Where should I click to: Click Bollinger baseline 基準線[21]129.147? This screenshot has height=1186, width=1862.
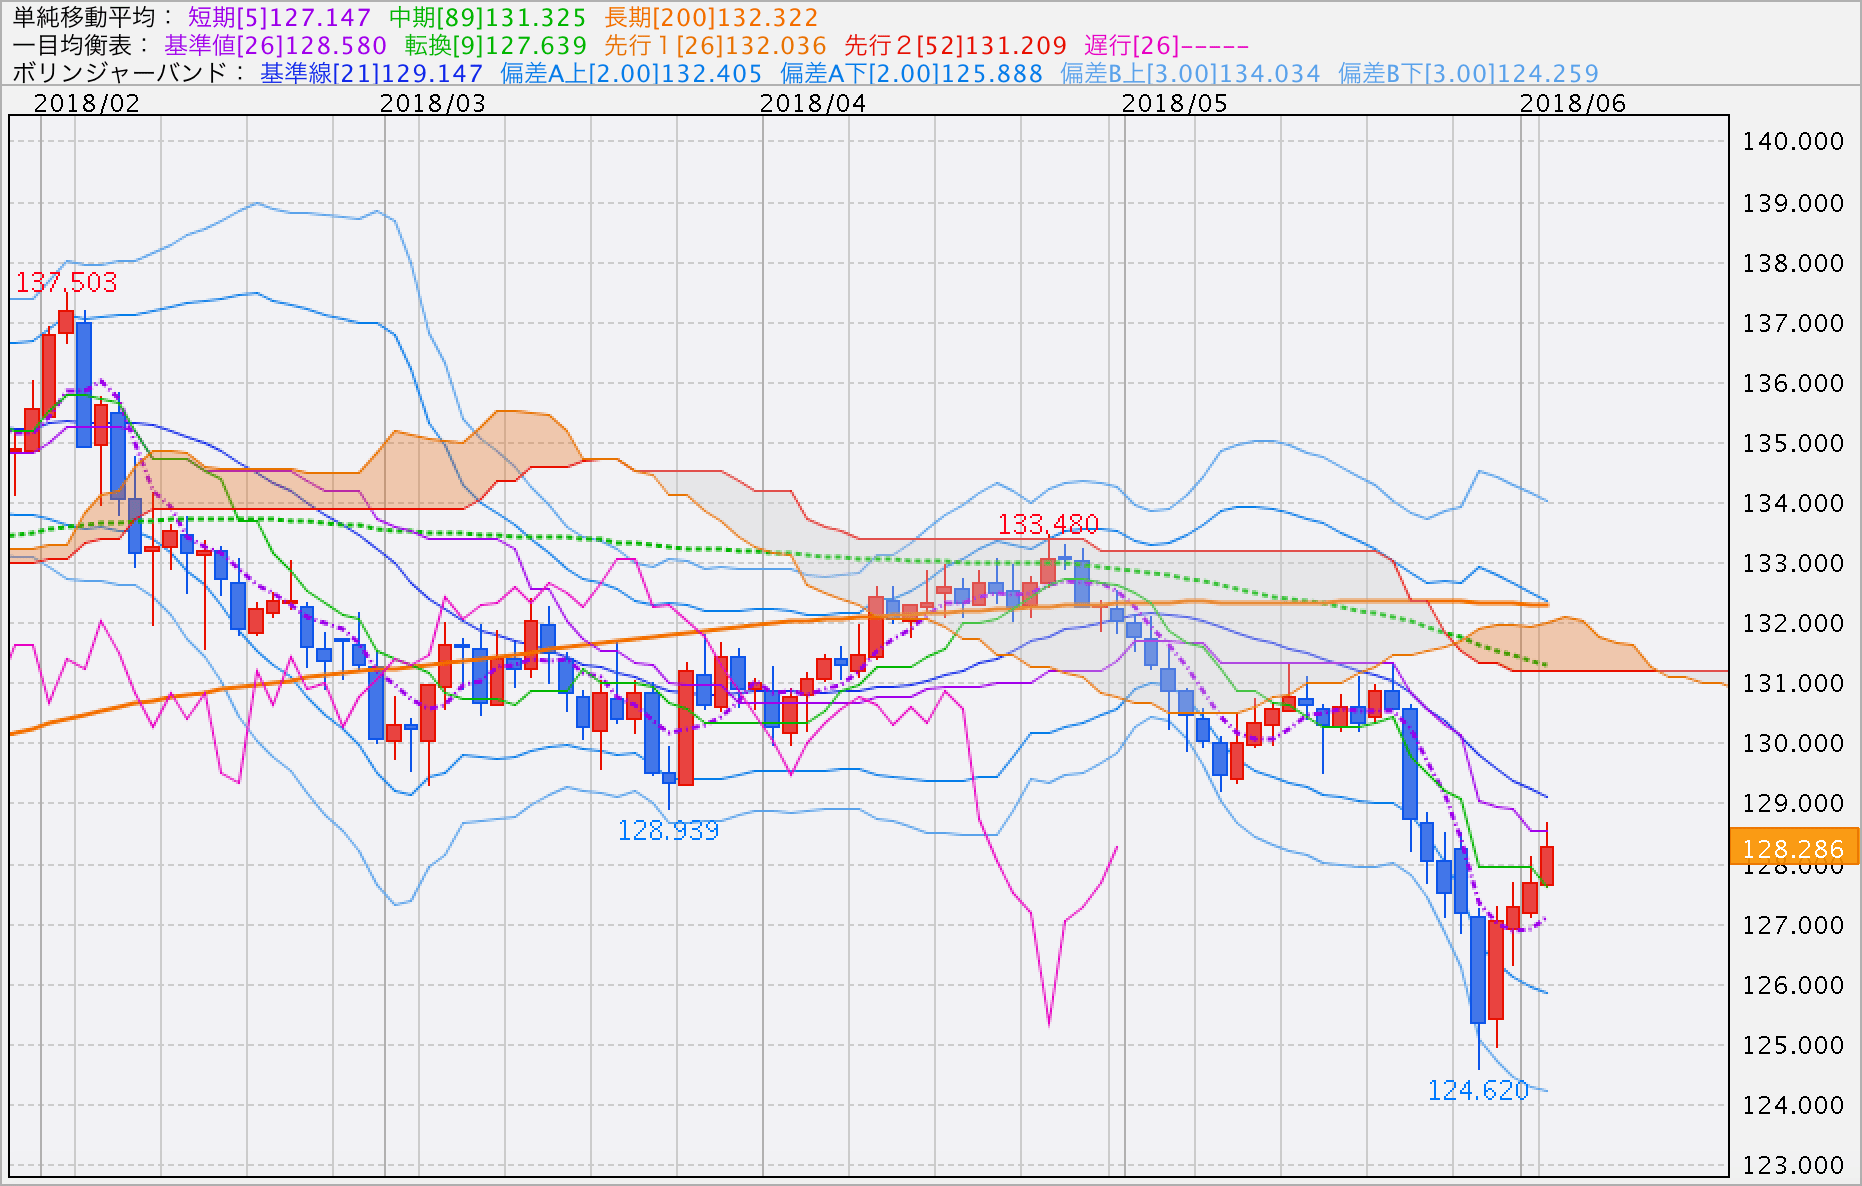pyautogui.click(x=371, y=73)
